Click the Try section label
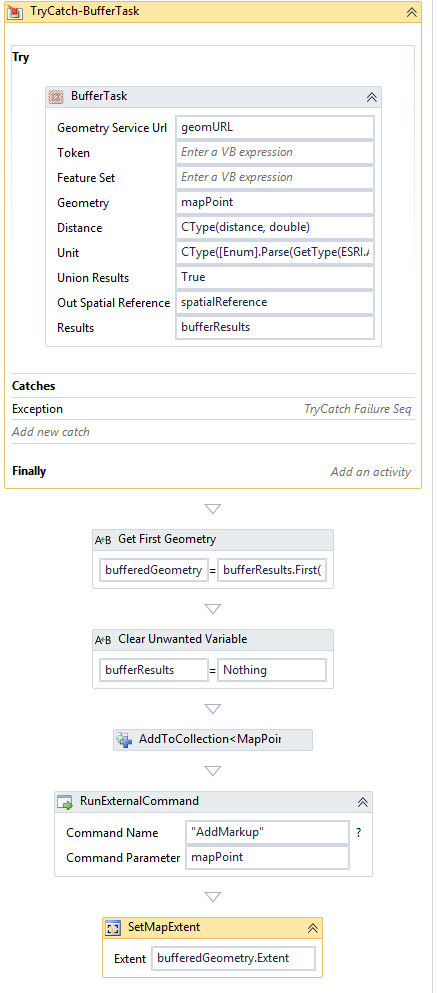 (20, 57)
